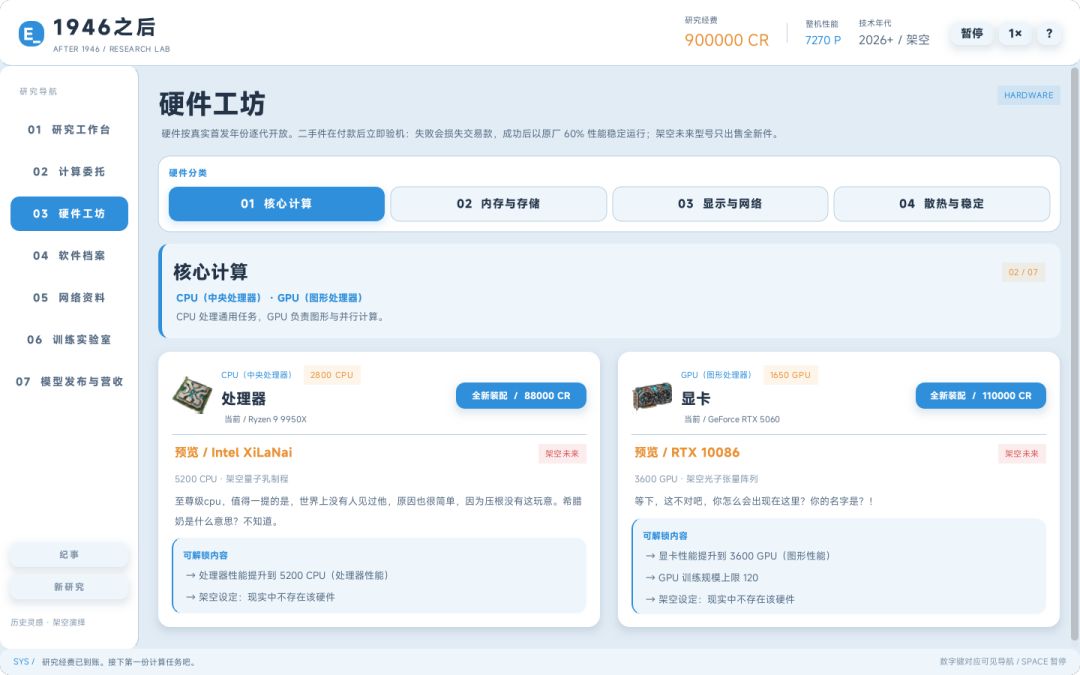Open 04 软件档案 in sidebar
Screen dimensions: 1080x675
coord(69,256)
